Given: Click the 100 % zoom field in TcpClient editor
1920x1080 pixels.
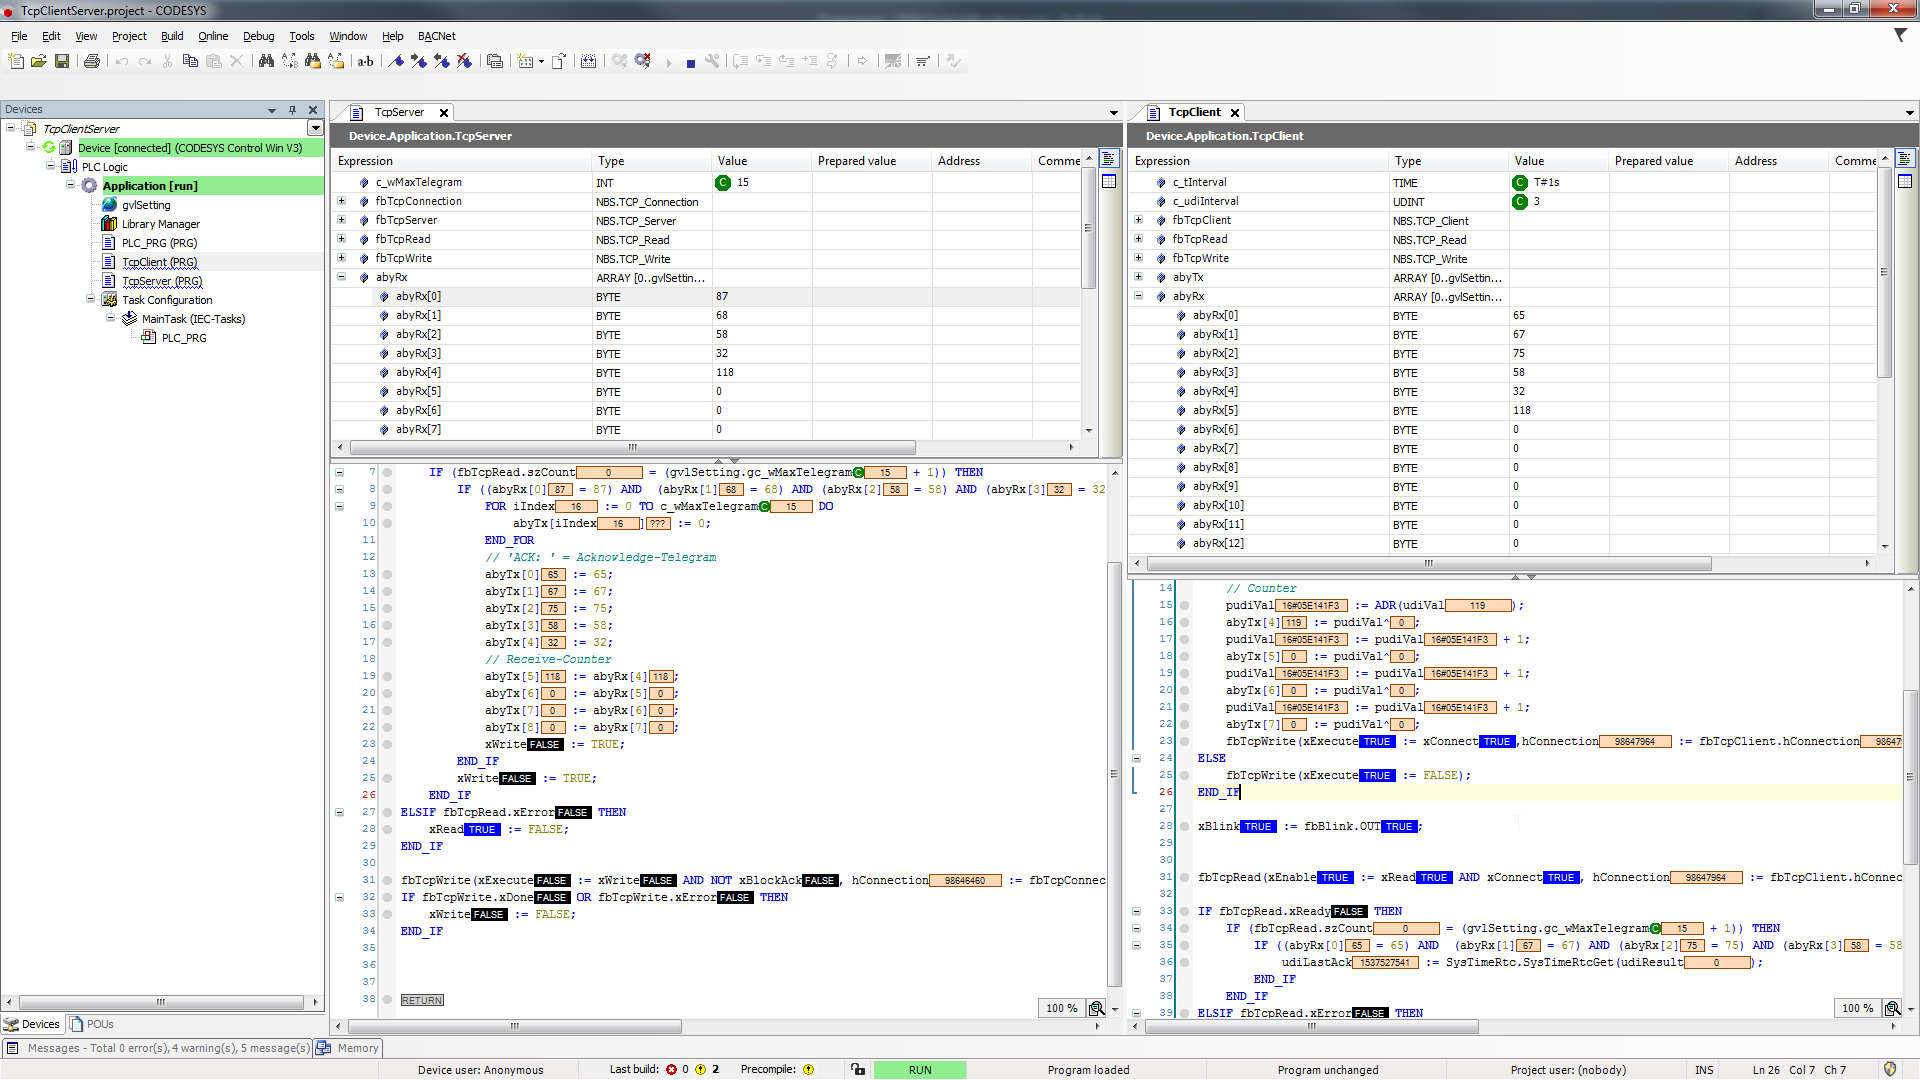Looking at the screenshot, I should coord(1857,1008).
